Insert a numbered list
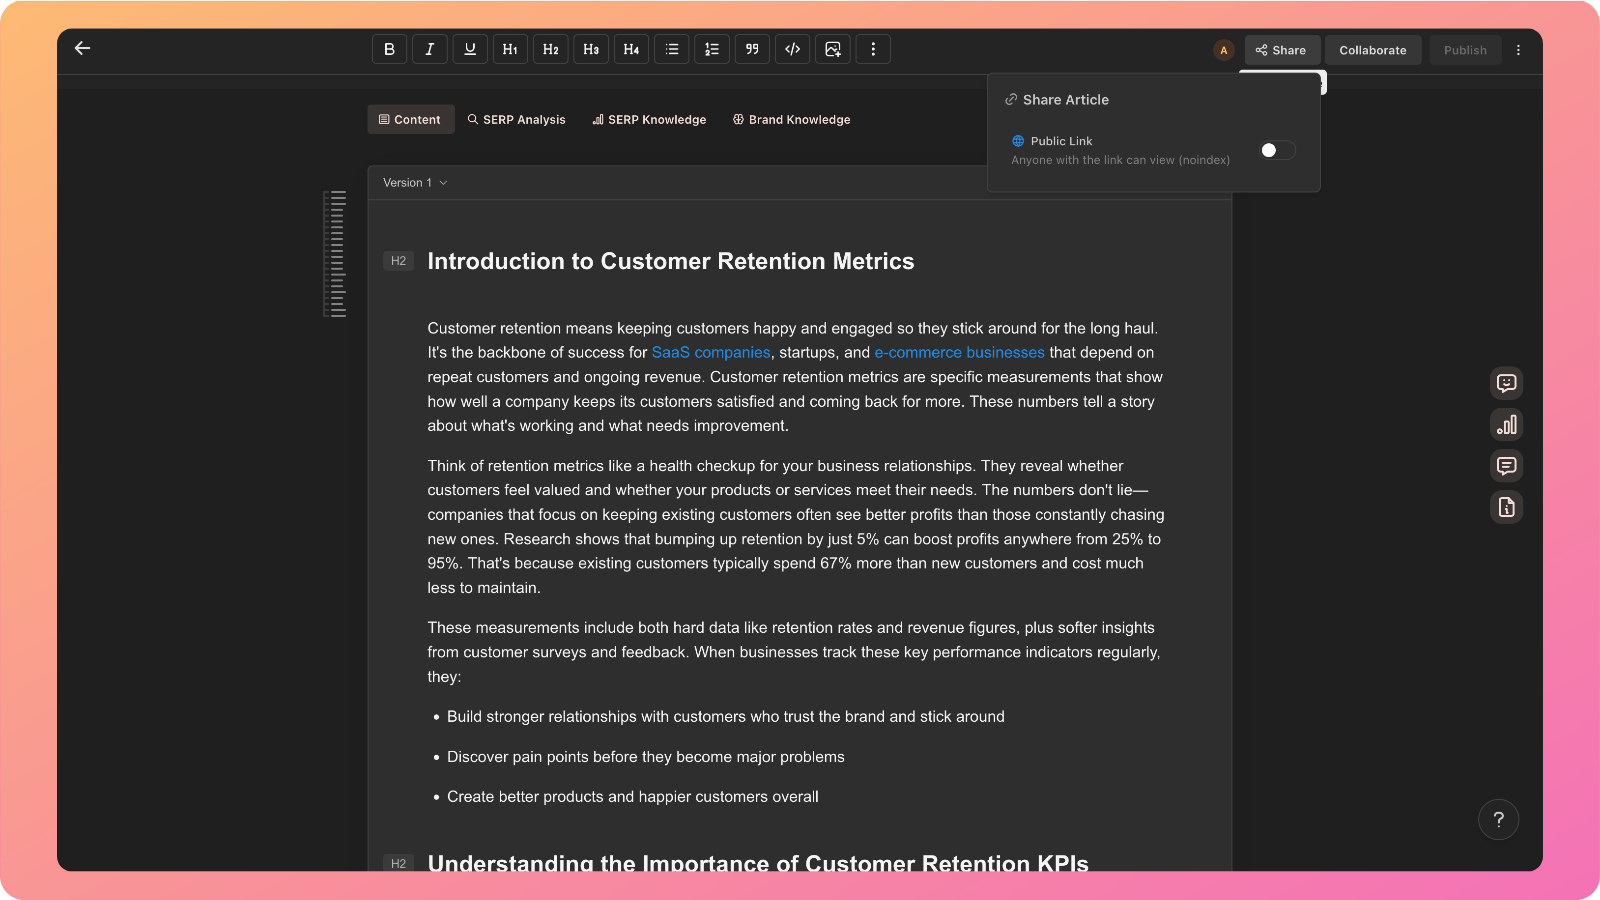1600x900 pixels. 711,49
